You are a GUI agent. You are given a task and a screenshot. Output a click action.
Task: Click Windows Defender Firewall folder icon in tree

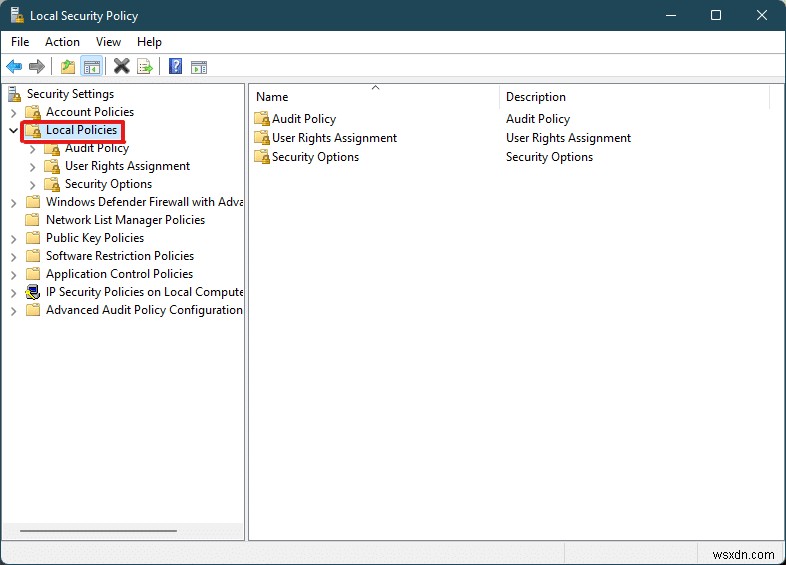[33, 202]
